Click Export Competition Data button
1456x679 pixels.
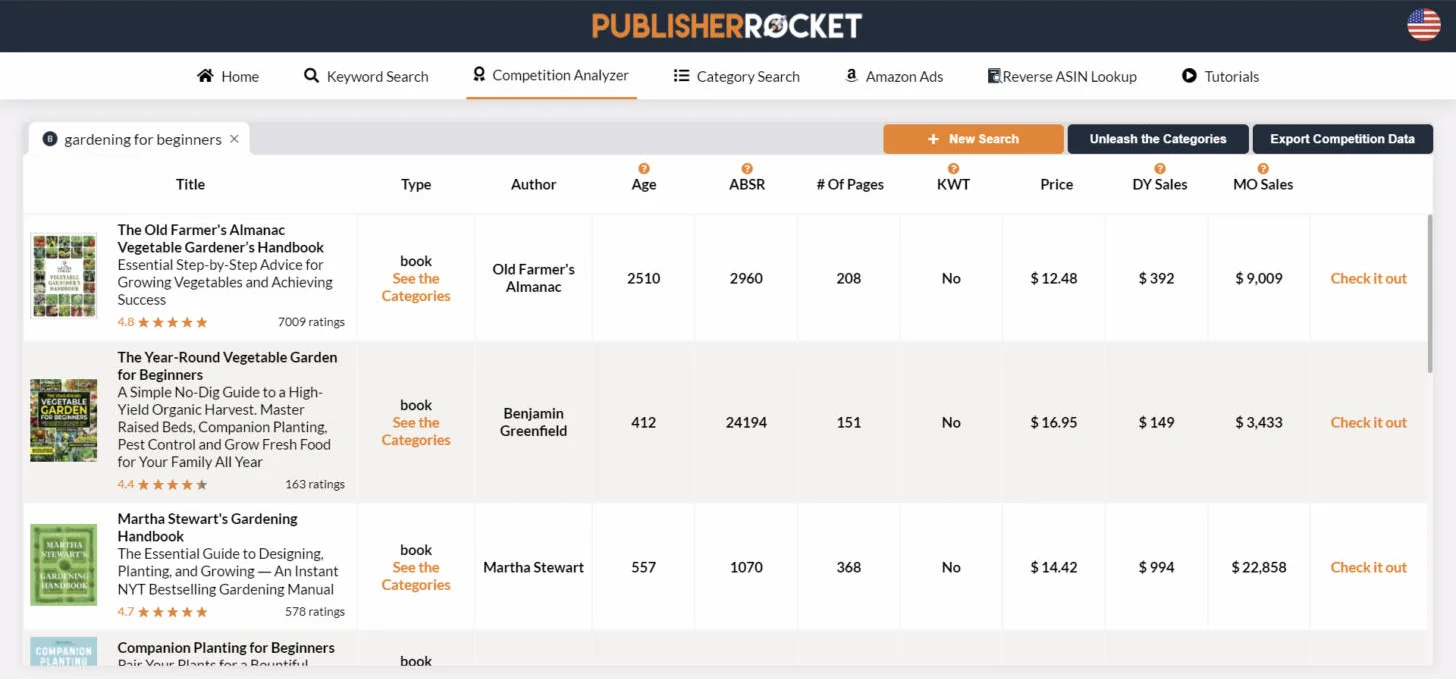(x=1342, y=139)
